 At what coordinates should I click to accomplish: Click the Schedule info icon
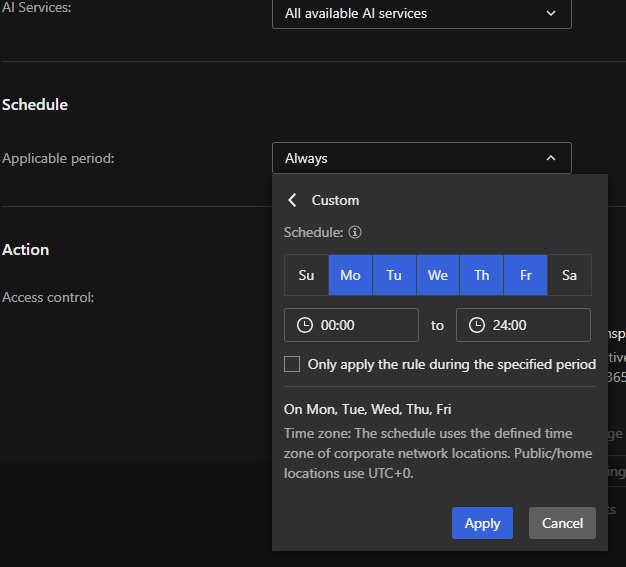354,232
